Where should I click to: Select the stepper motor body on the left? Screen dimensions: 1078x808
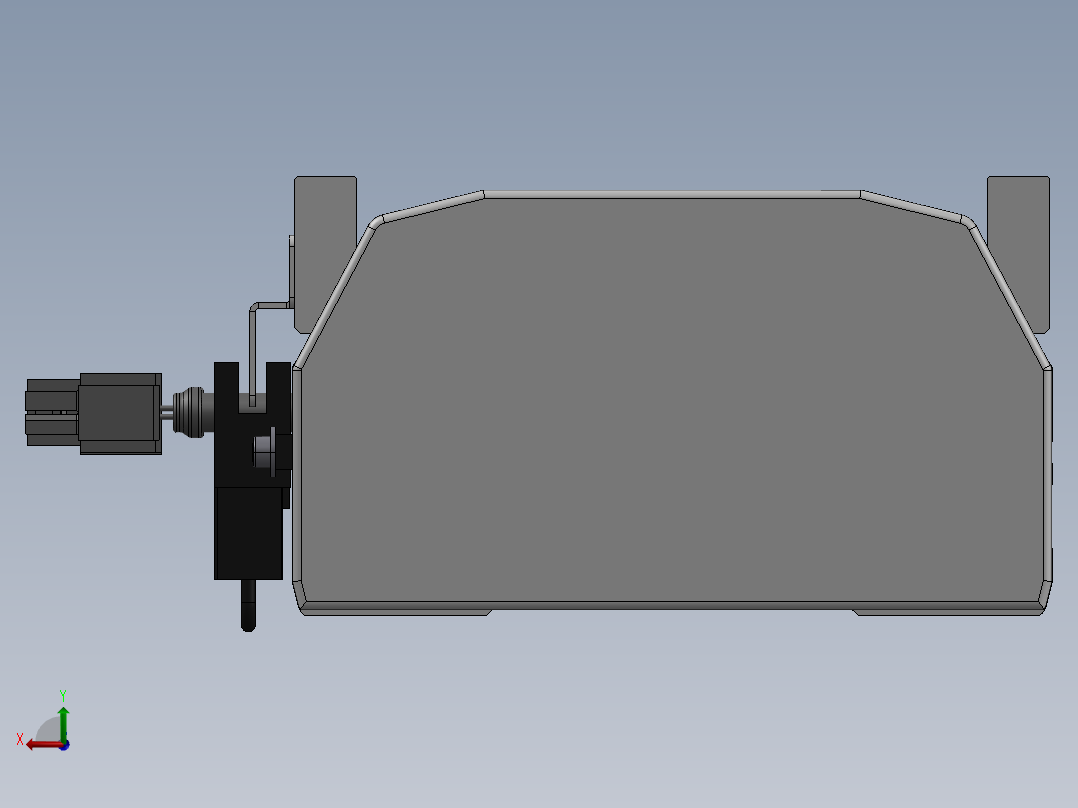pos(120,413)
